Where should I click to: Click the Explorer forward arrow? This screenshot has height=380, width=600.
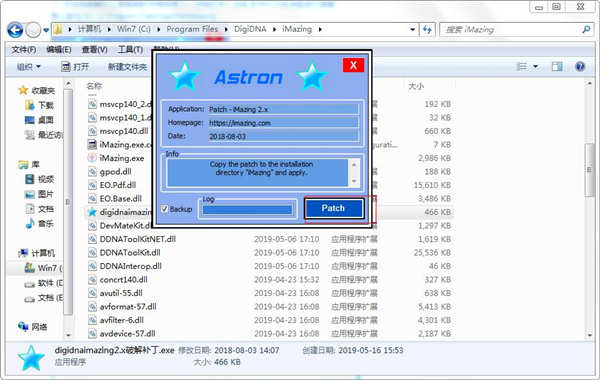click(33, 29)
